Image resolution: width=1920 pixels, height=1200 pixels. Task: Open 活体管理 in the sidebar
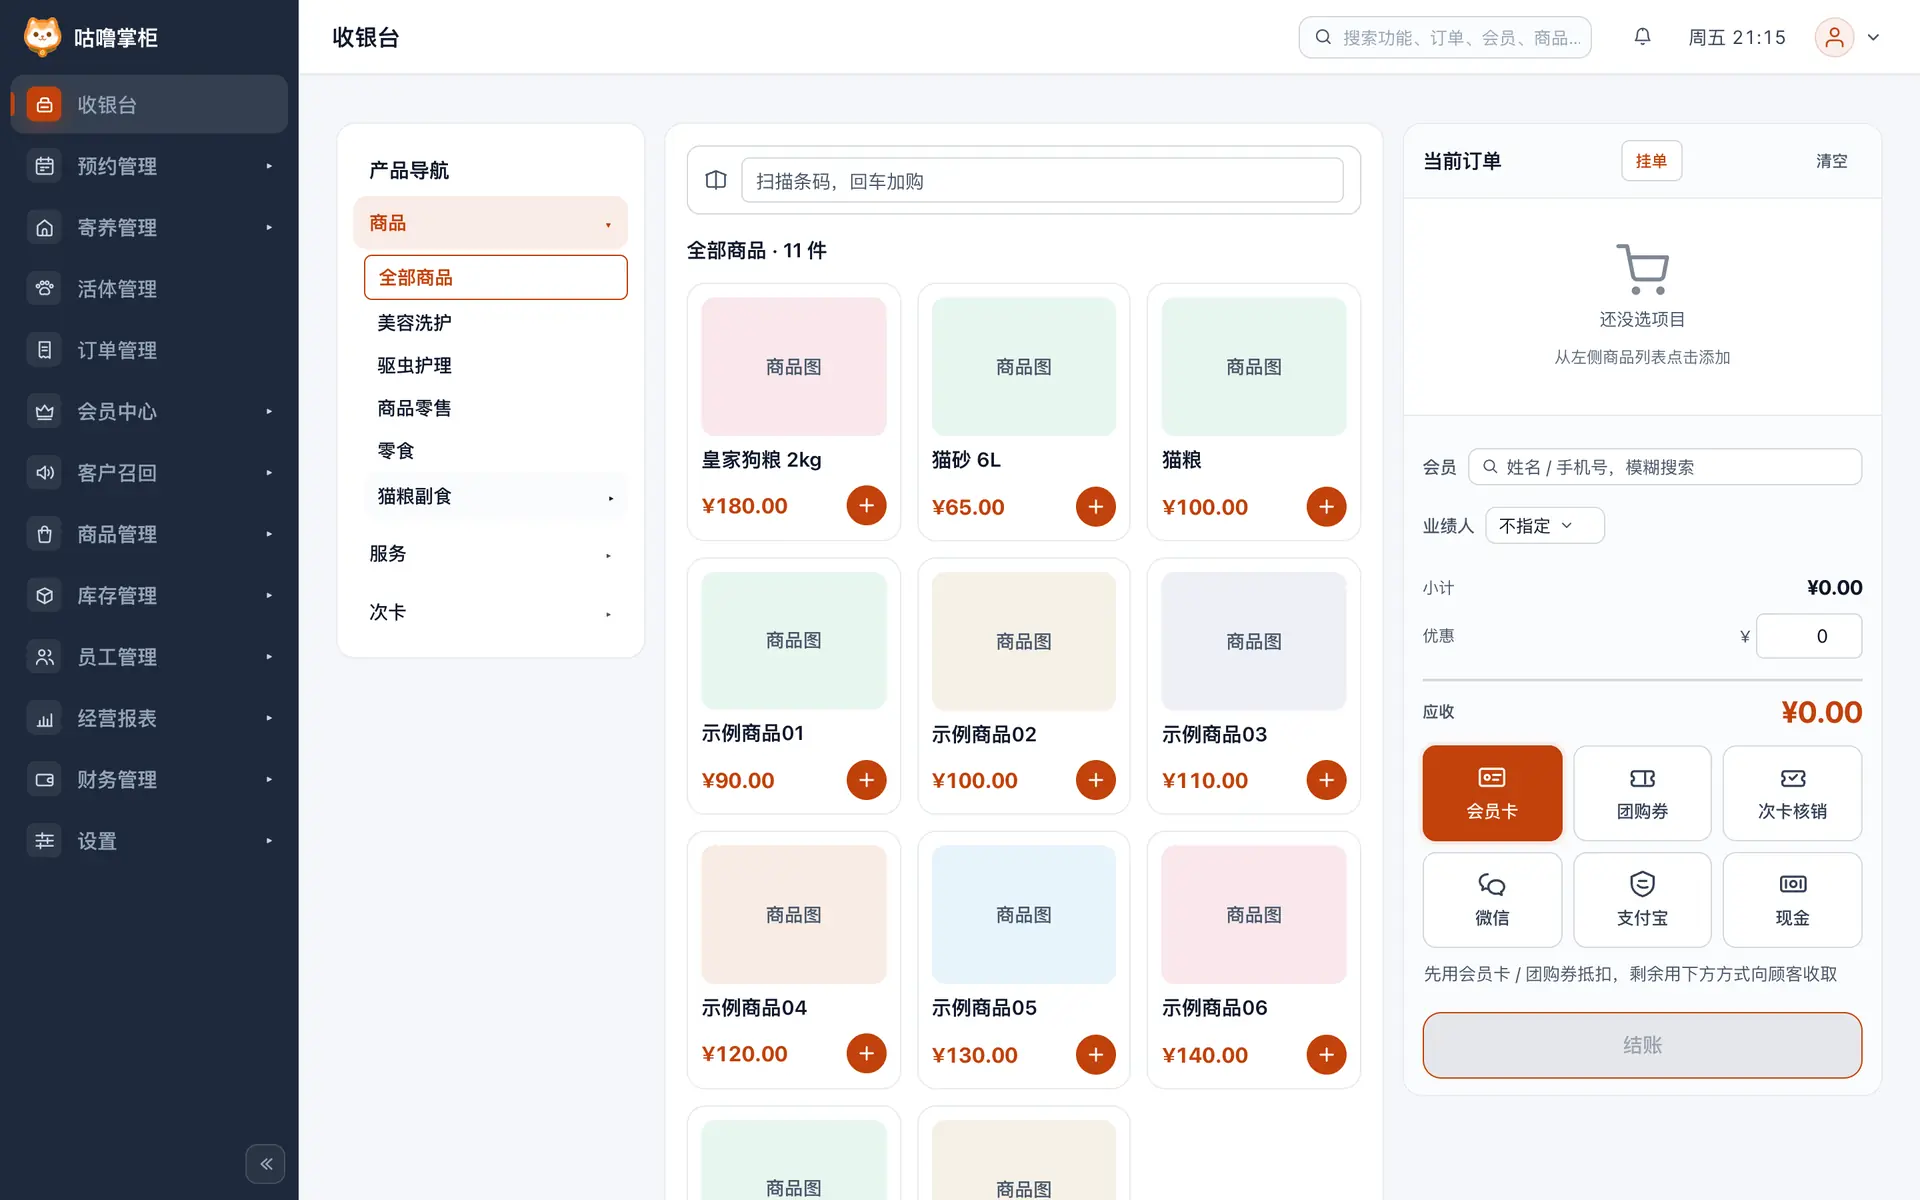(149, 289)
